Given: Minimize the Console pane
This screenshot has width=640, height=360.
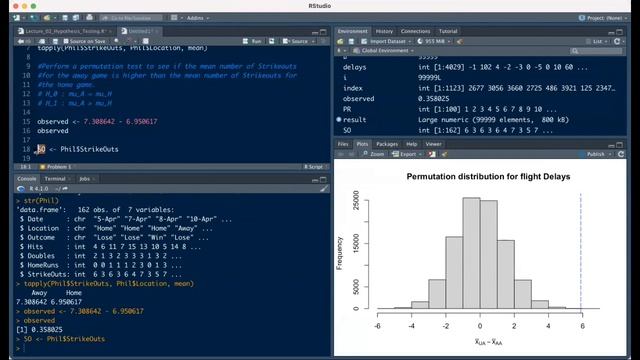Looking at the screenshot, I should (x=315, y=180).
